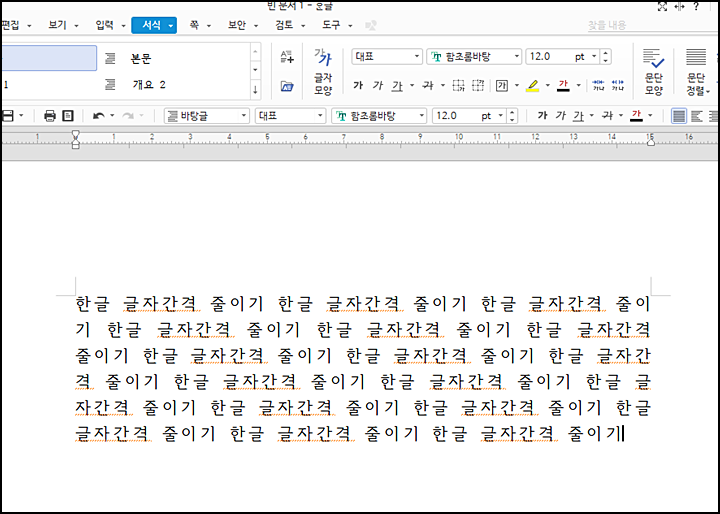Open the 도구 menu
Viewport: 720px width, 514px height.
point(337,25)
